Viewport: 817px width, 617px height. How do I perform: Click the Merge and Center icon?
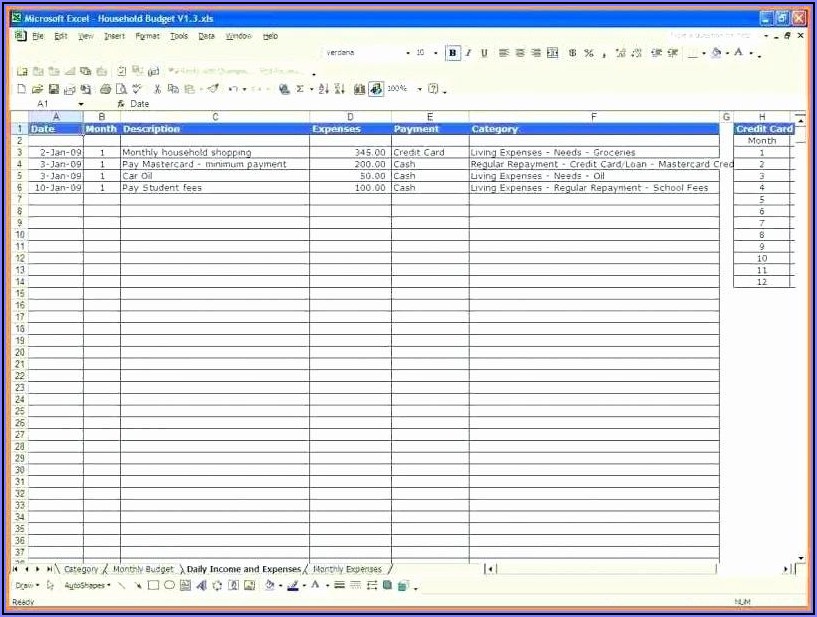click(553, 53)
